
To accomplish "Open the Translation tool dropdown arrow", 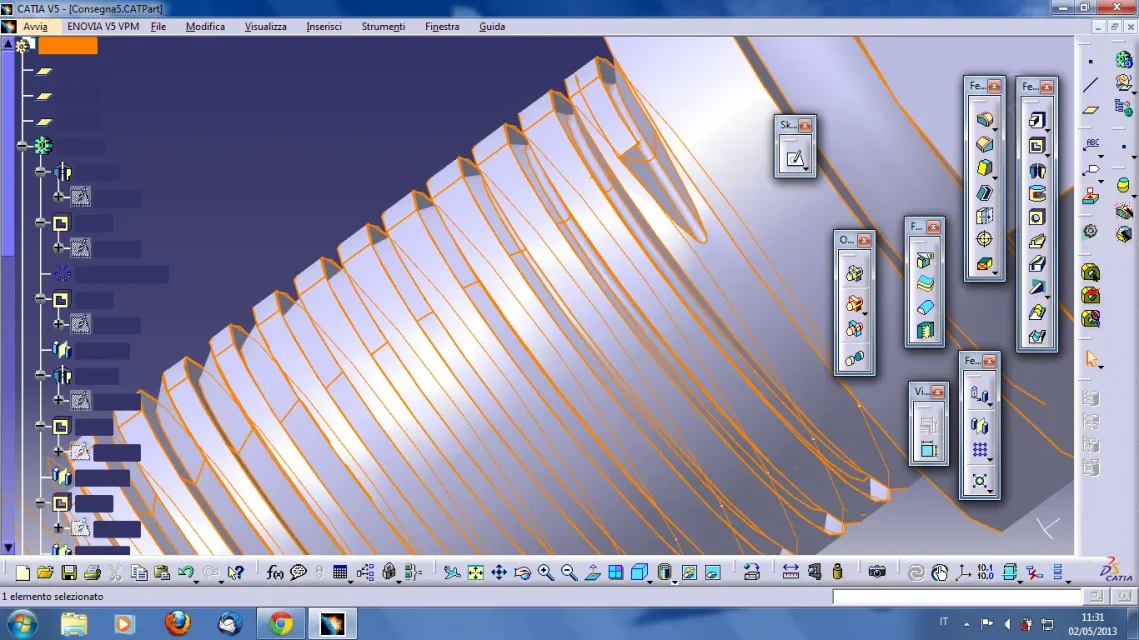I will click(x=989, y=405).
